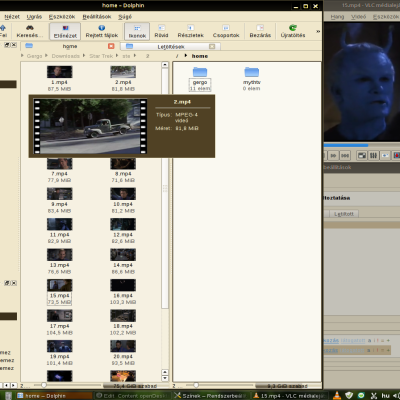Click the 7.mp4 file name

tap(59, 174)
